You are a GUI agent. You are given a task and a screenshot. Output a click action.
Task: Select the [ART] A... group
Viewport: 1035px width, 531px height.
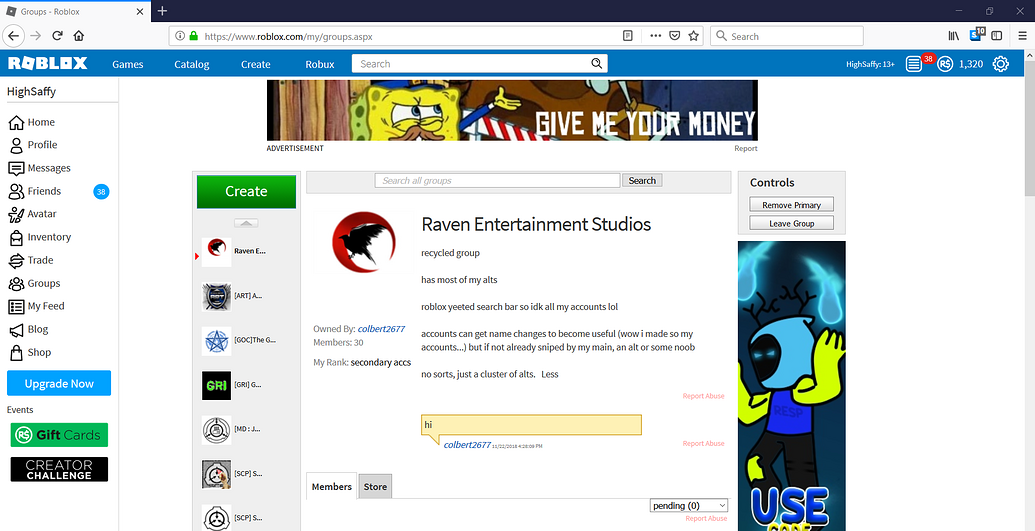[232, 297]
